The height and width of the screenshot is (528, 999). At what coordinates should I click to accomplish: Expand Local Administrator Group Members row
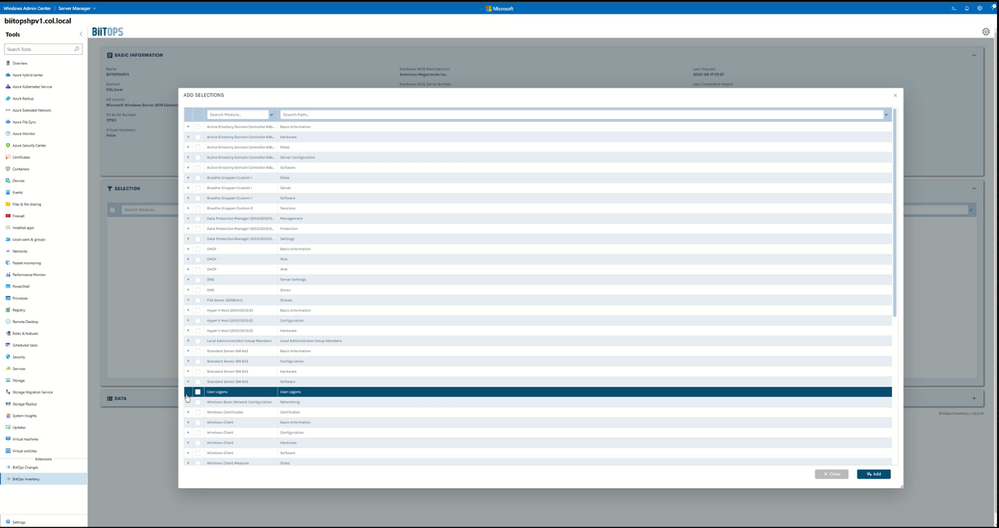point(188,341)
